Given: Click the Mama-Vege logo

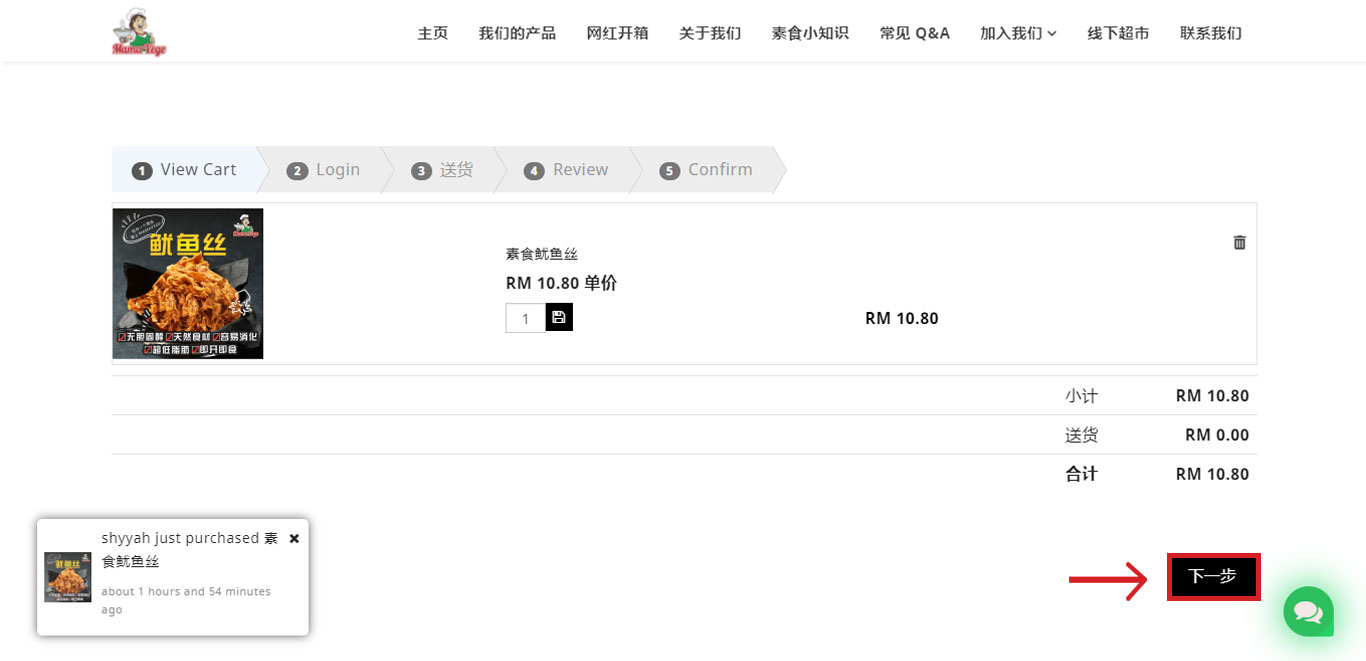Looking at the screenshot, I should 139,33.
